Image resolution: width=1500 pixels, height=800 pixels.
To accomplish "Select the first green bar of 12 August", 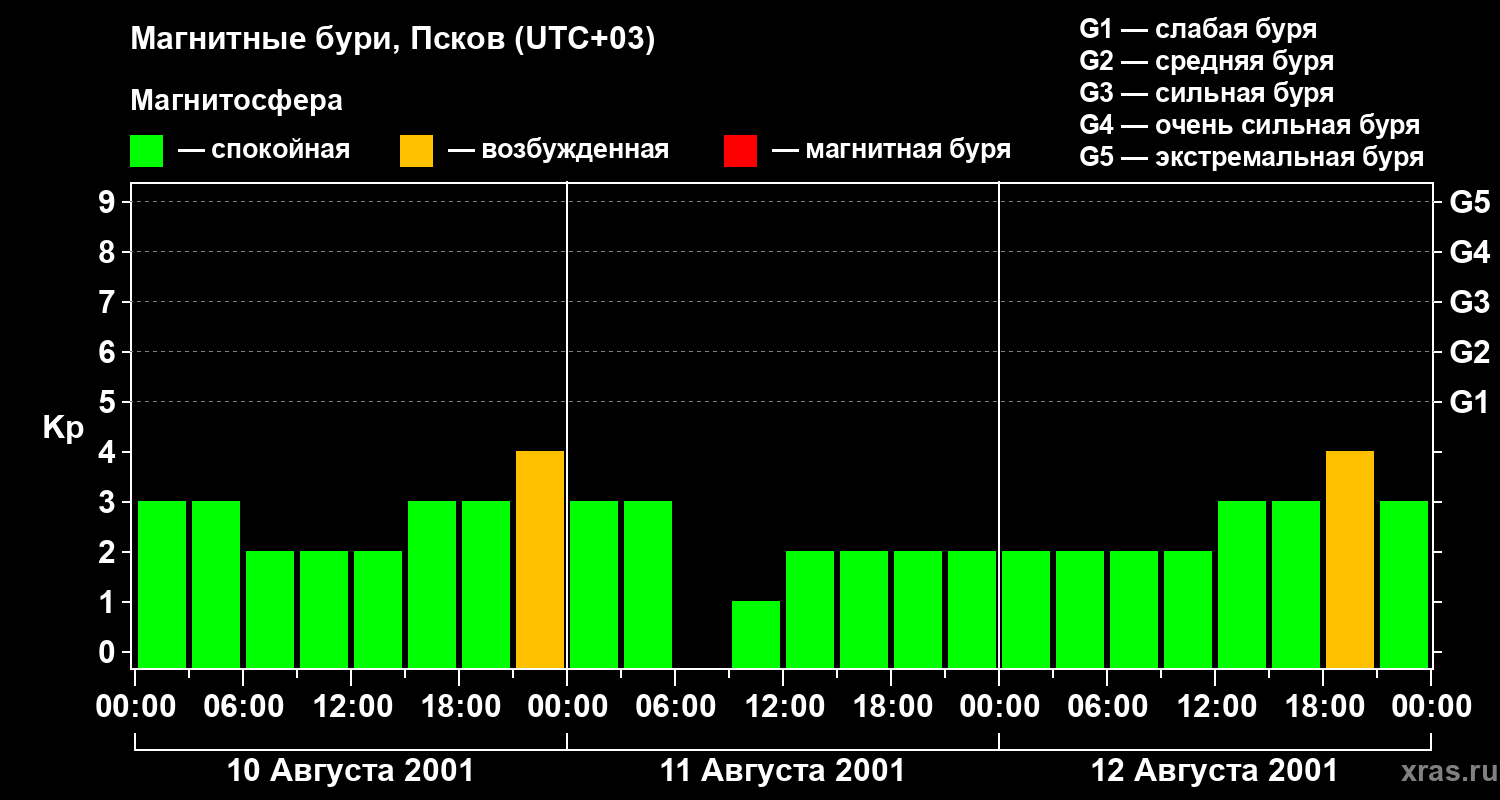I will [1026, 610].
